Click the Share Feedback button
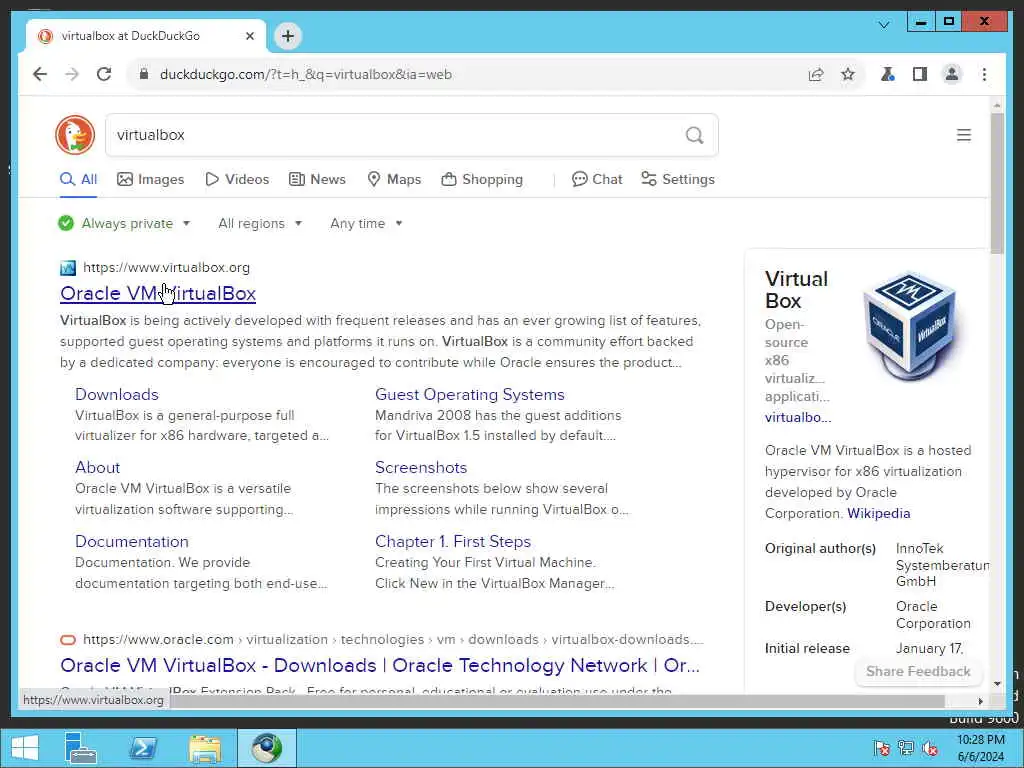 [918, 671]
